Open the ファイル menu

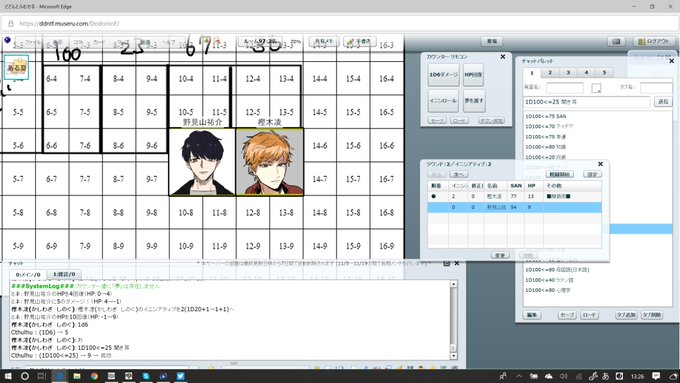[x=33, y=42]
